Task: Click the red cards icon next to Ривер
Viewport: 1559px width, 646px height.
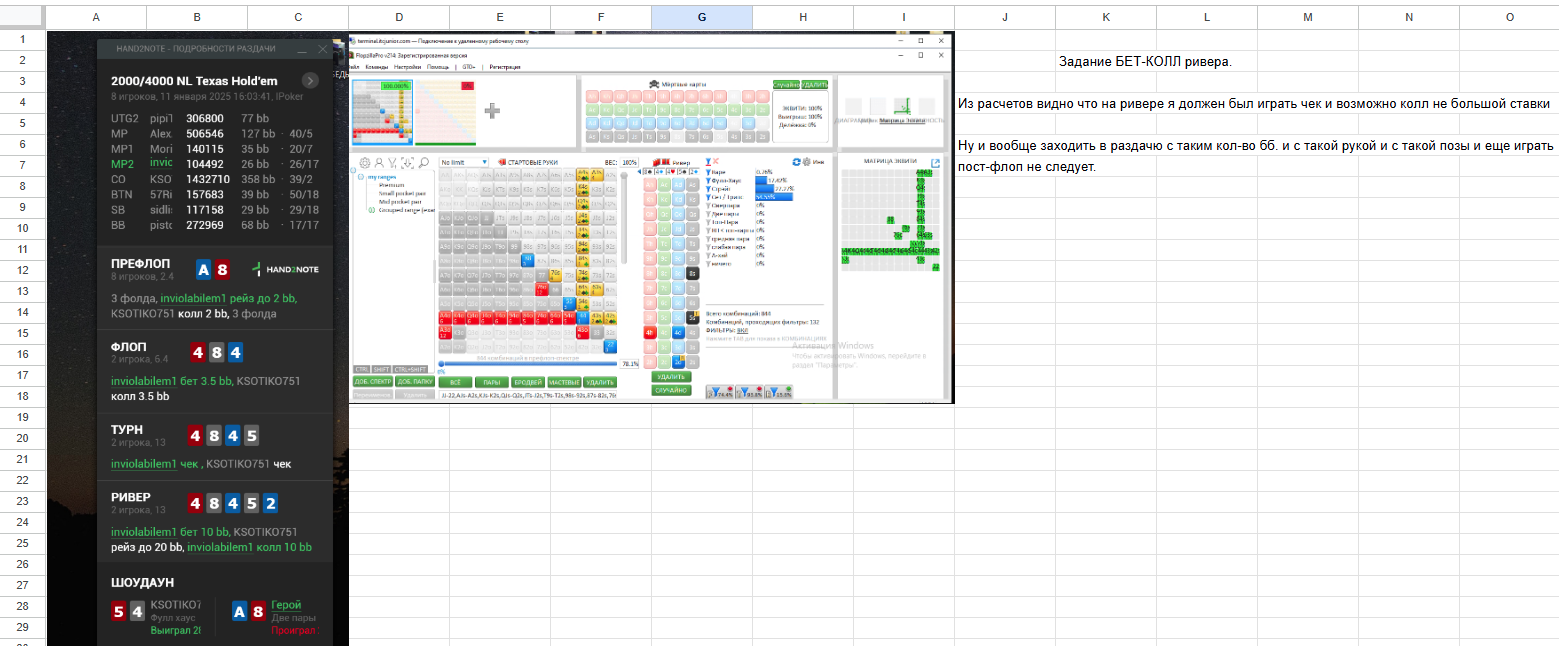Action: coord(661,162)
